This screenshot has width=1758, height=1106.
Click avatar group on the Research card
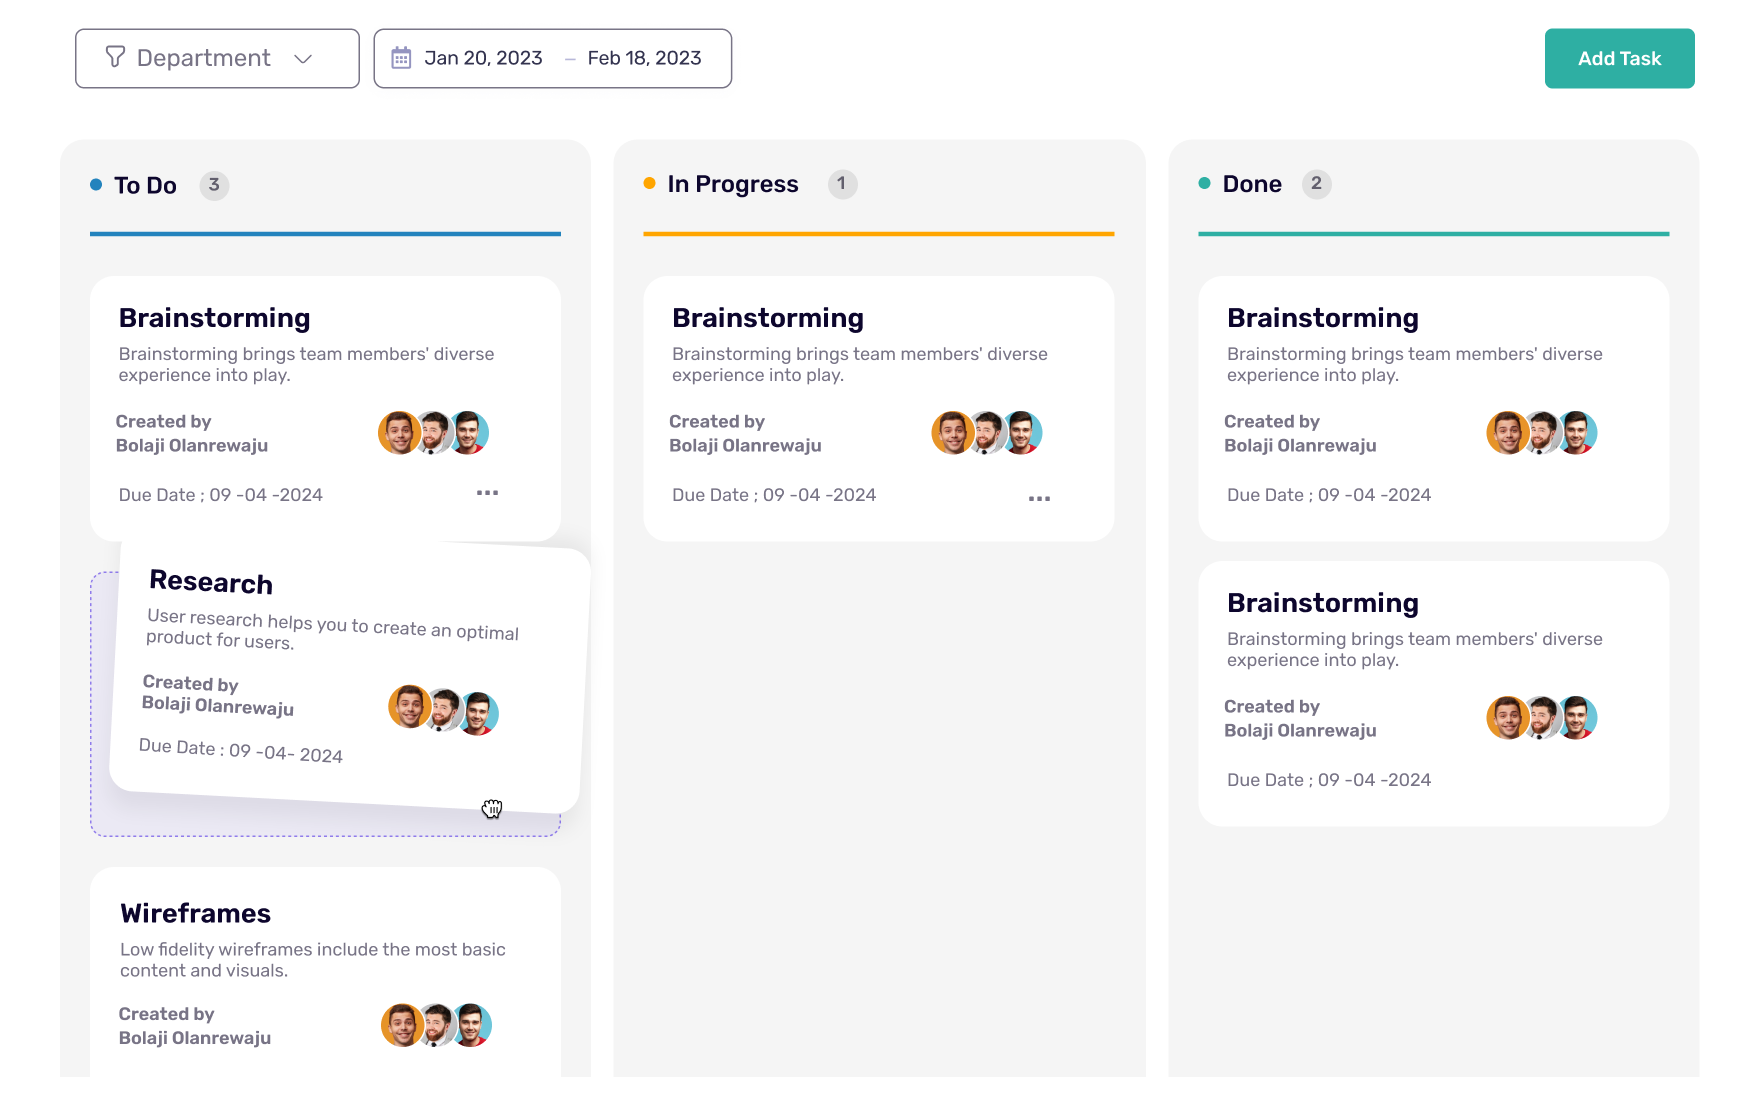click(x=443, y=710)
